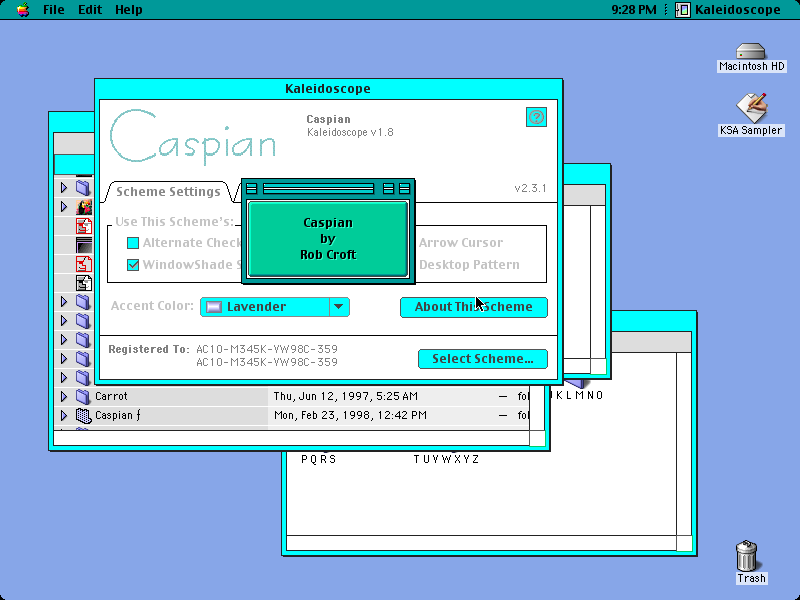800x600 pixels.
Task: Click the Kaleidoscope v1.8 scheme text
Action: click(x=350, y=133)
